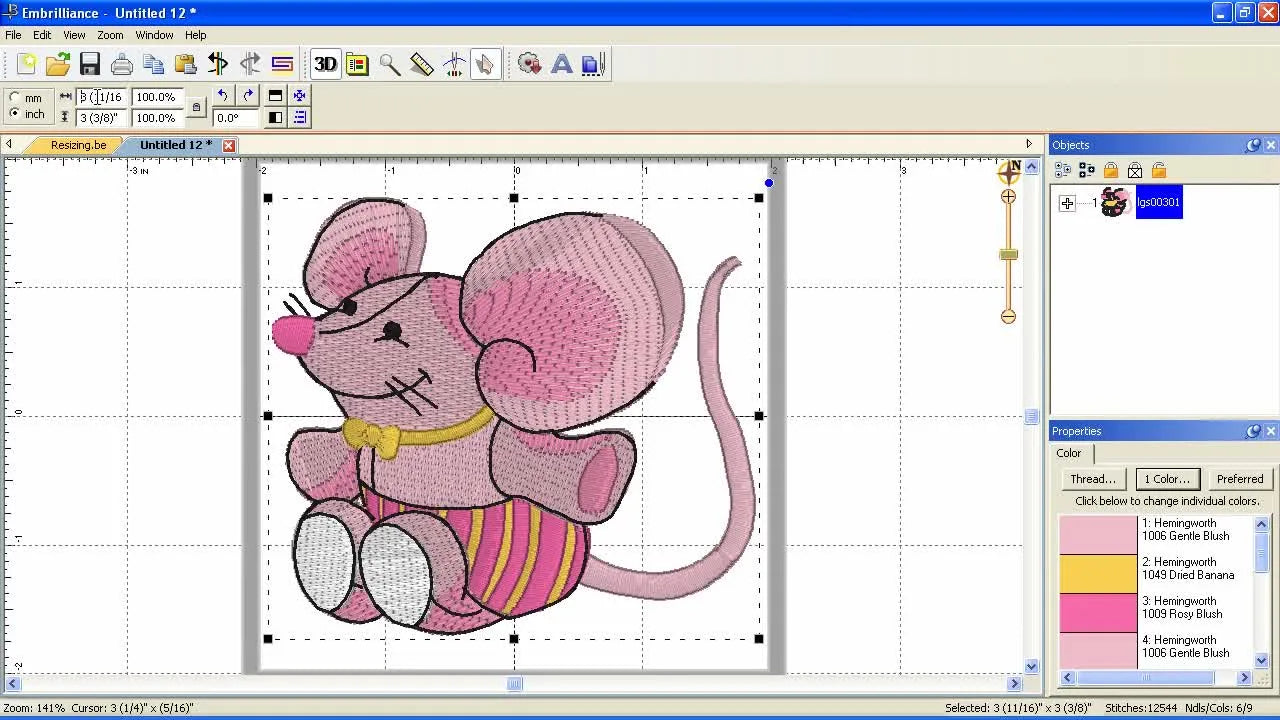Image resolution: width=1280 pixels, height=720 pixels.
Task: Pin the Properties panel
Action: coord(1253,431)
